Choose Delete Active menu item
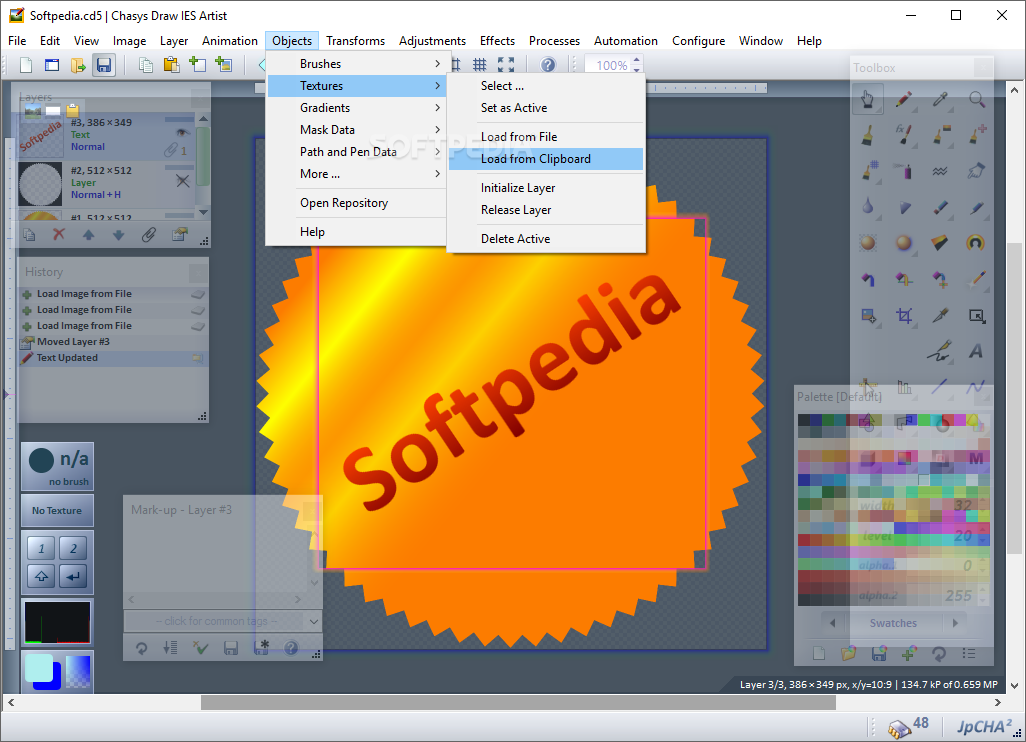Image resolution: width=1026 pixels, height=742 pixels. tap(546, 239)
